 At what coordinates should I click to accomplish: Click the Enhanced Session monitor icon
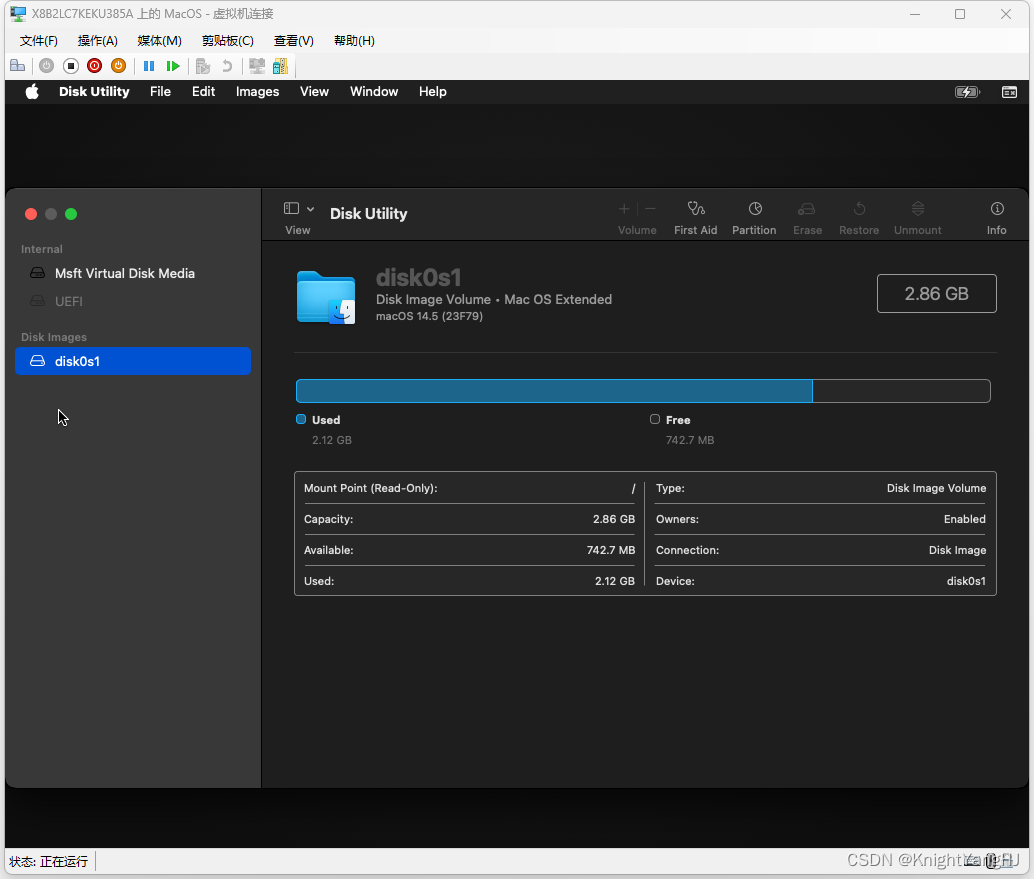click(257, 66)
